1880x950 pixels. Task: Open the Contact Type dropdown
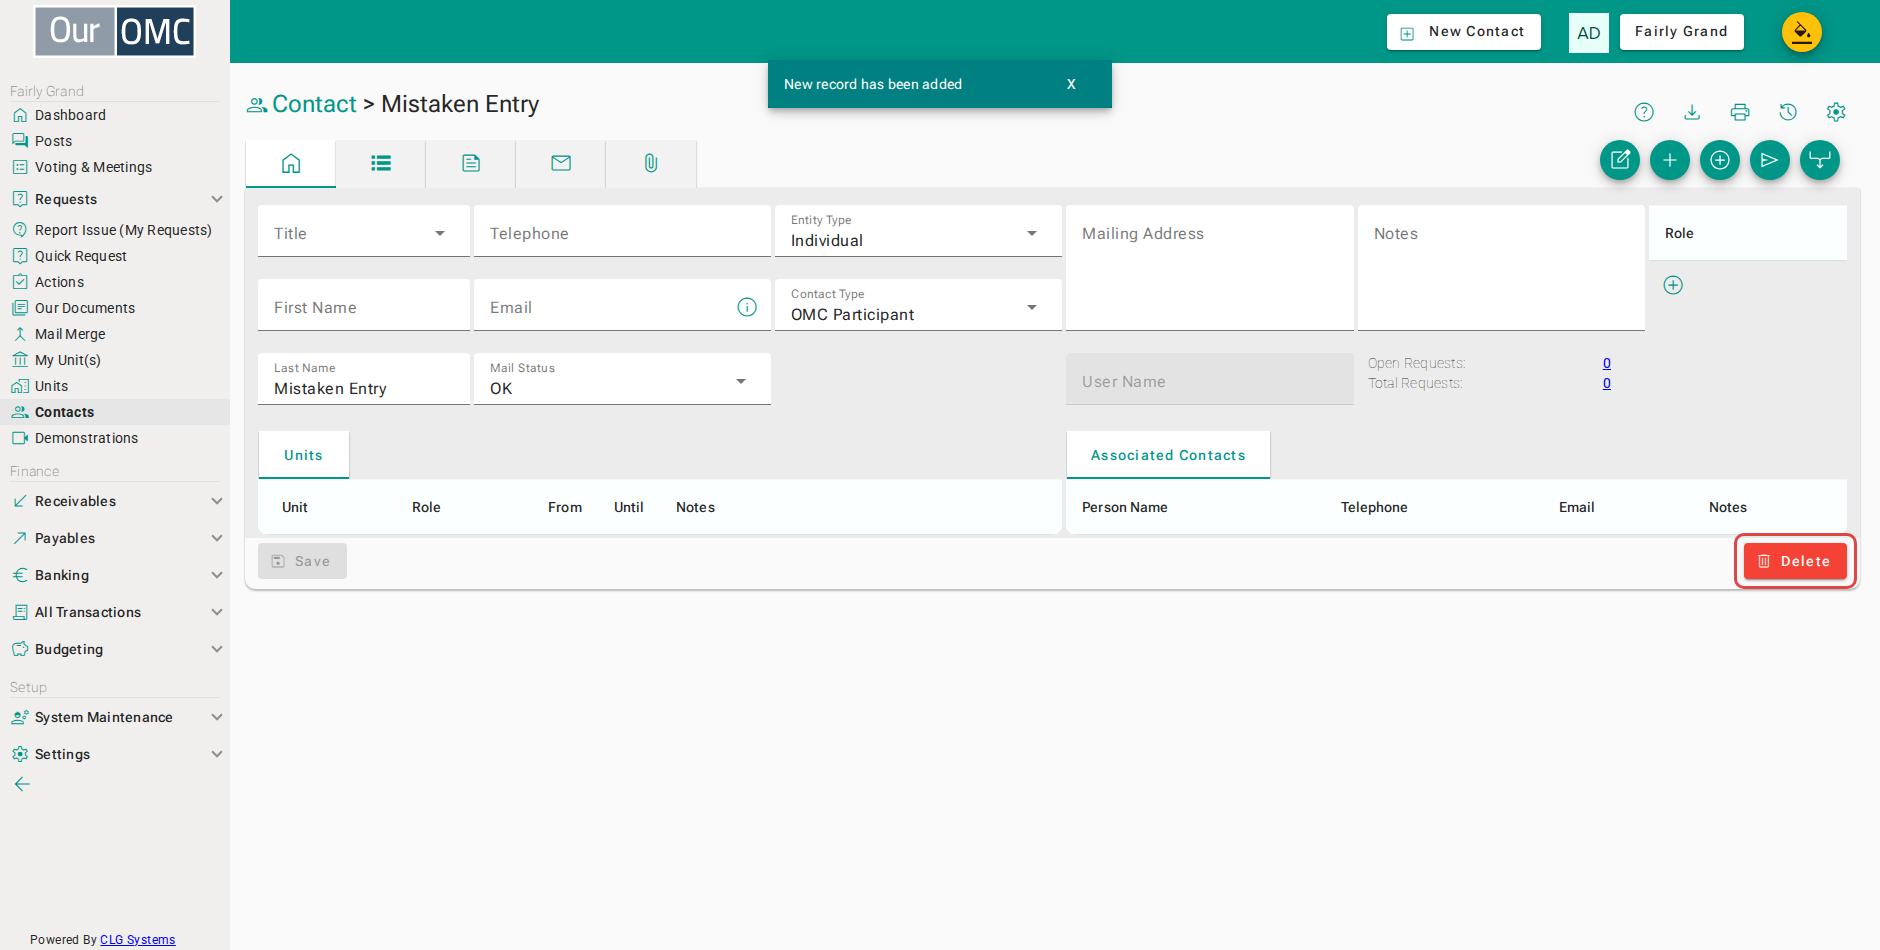pos(918,306)
